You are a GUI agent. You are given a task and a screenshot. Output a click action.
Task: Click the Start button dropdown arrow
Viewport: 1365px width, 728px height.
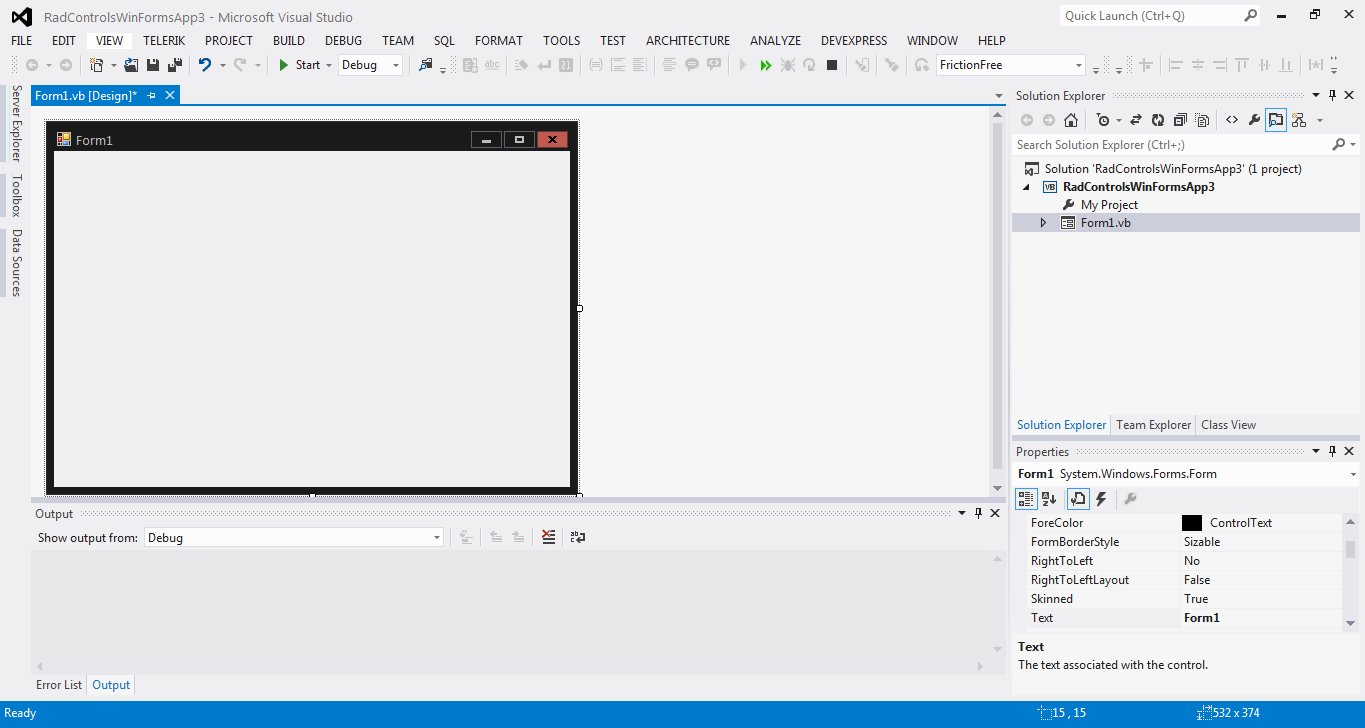(331, 65)
